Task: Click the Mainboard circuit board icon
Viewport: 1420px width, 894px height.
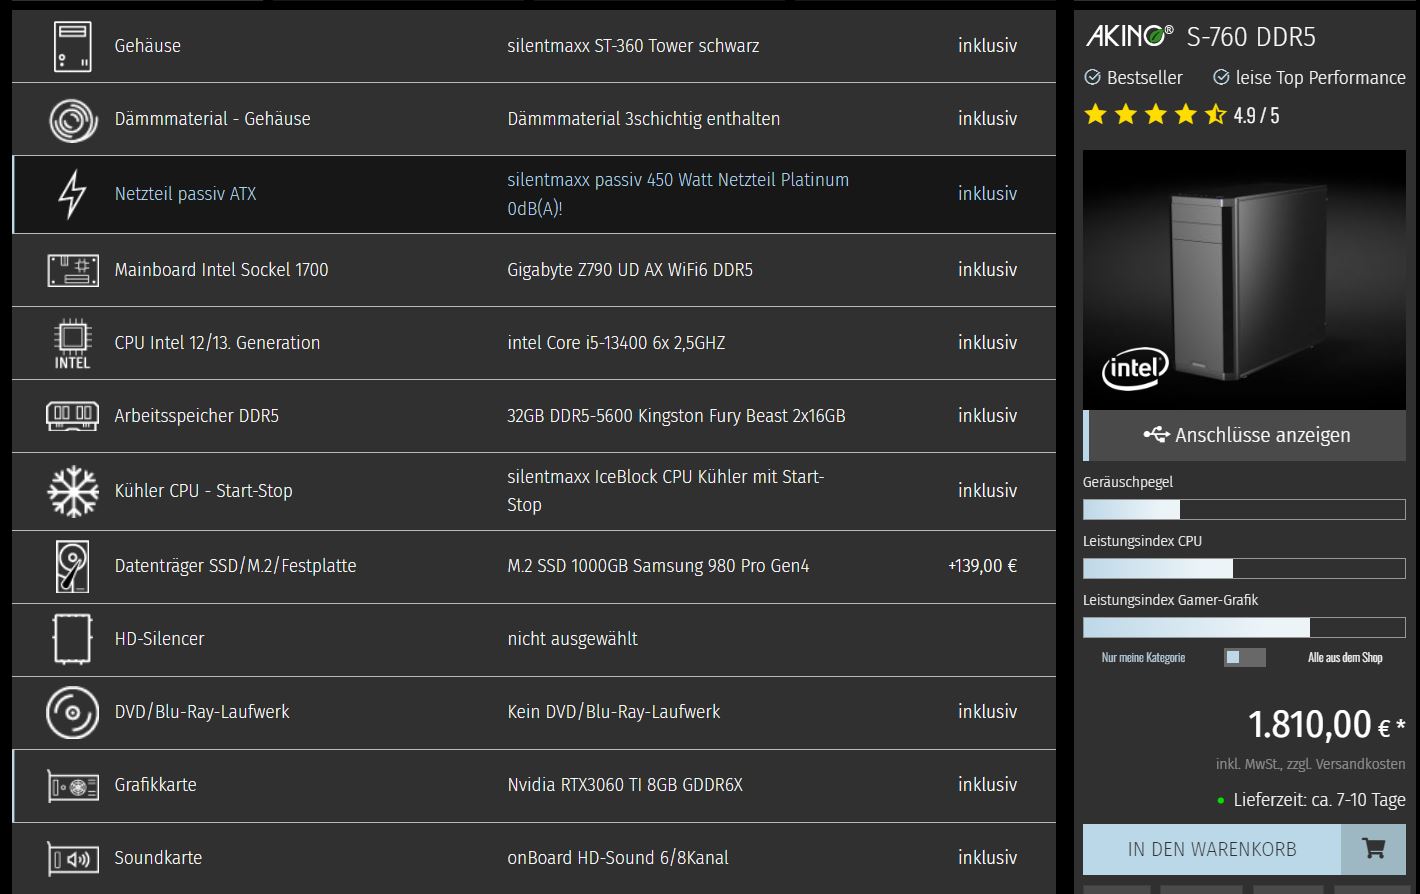Action: pyautogui.click(x=73, y=270)
